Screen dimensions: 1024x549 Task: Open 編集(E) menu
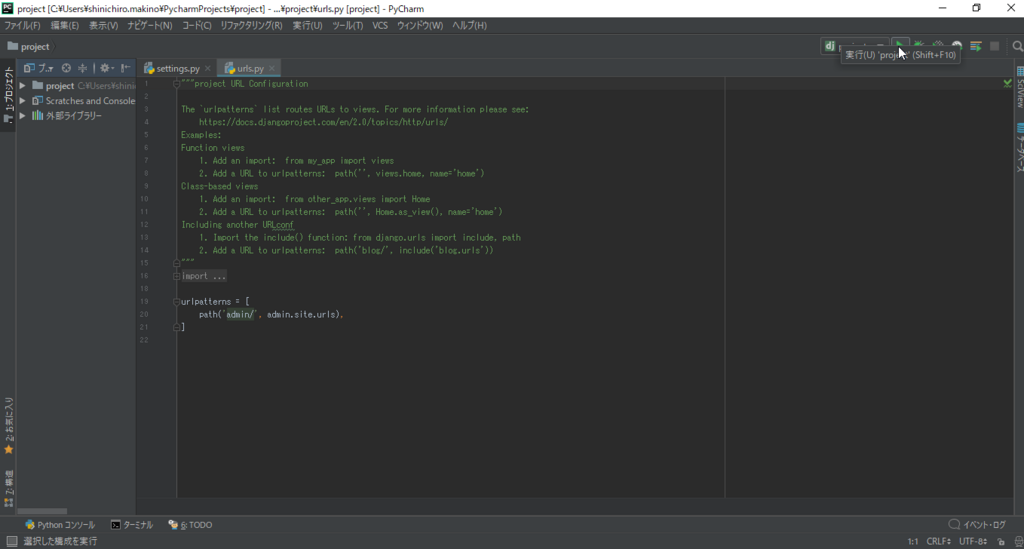coord(65,25)
